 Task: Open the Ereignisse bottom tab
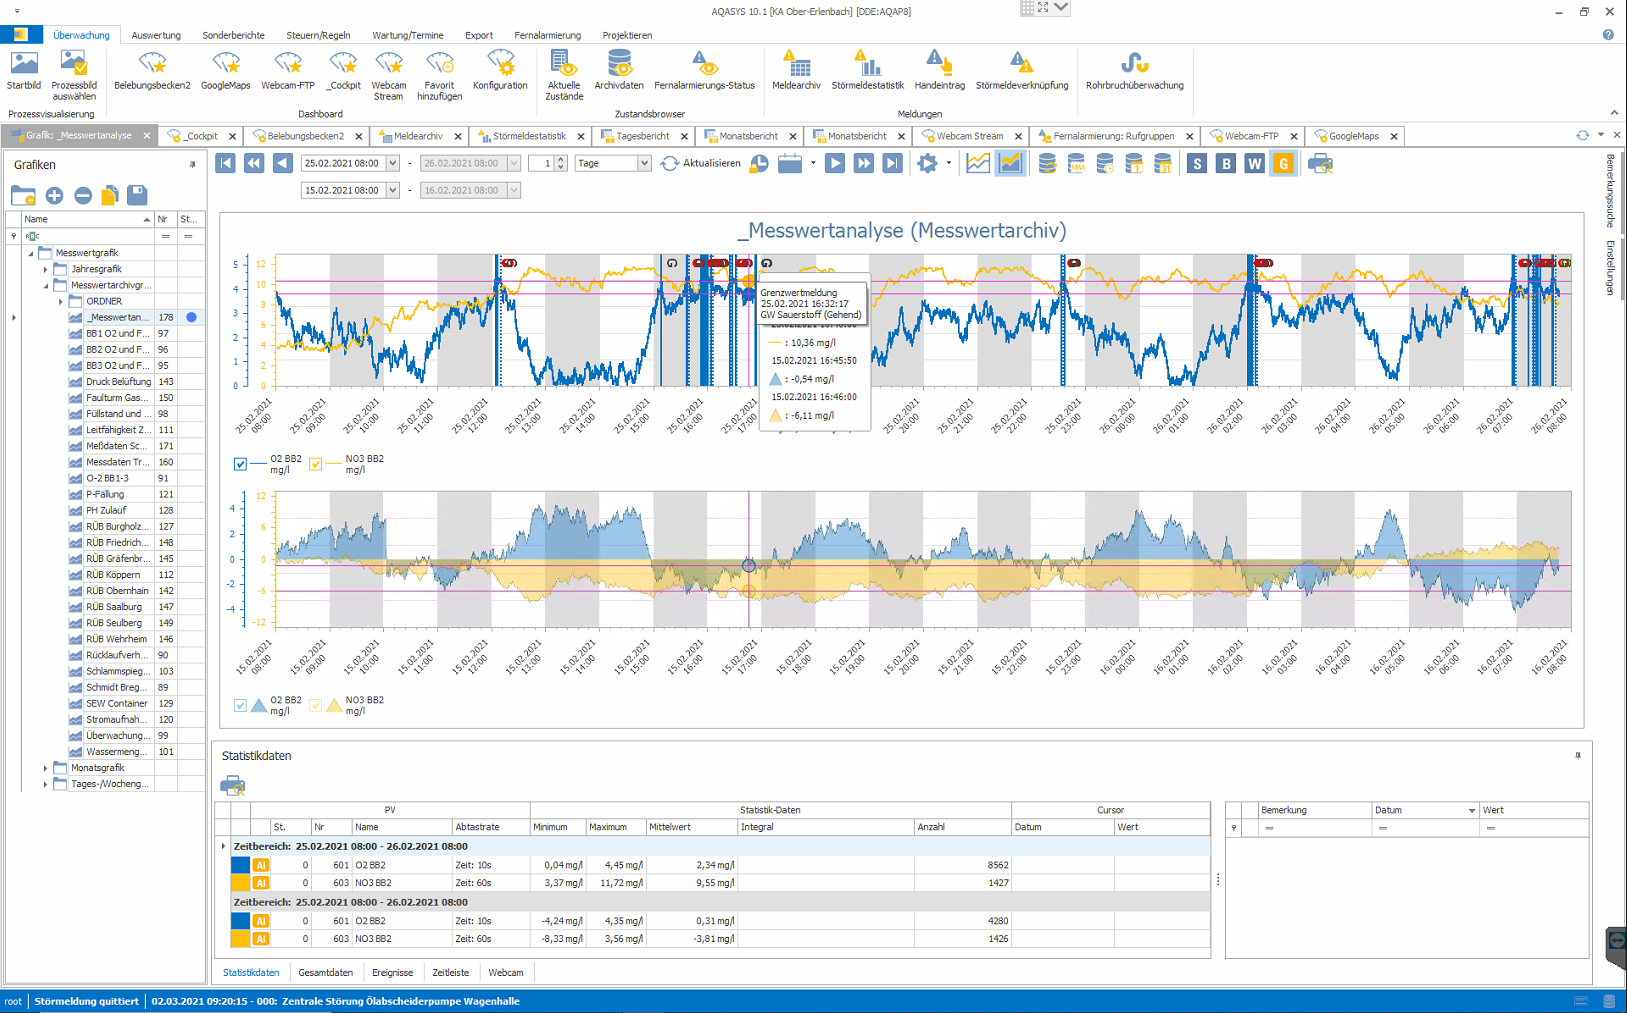[392, 972]
